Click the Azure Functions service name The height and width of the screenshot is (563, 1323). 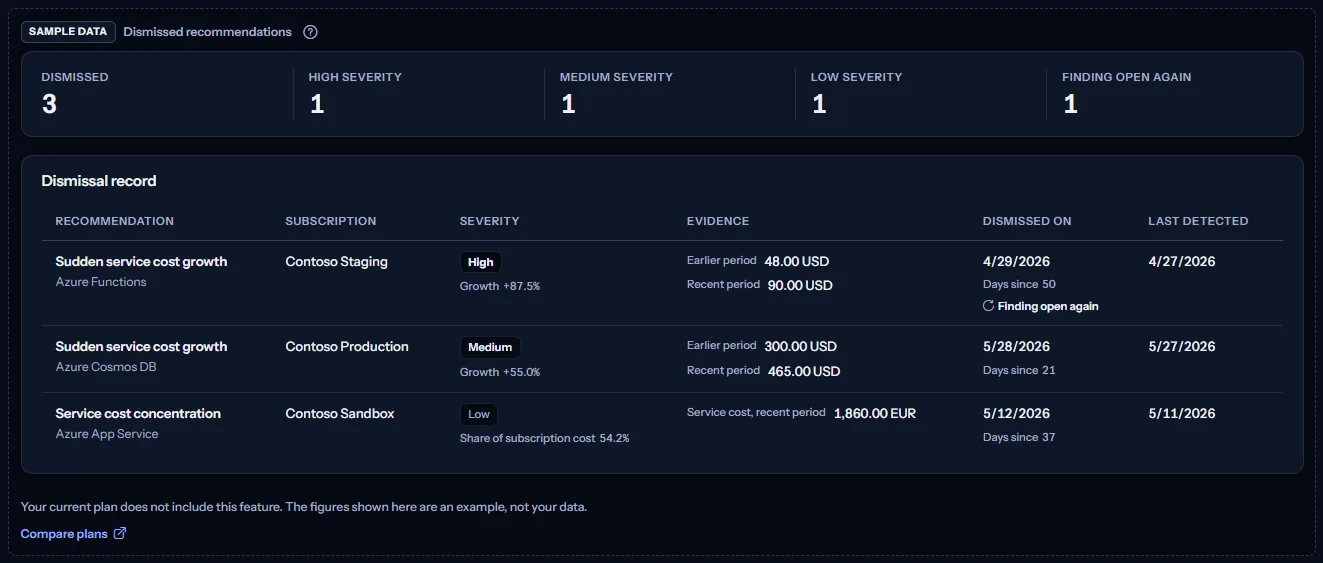click(x=101, y=282)
